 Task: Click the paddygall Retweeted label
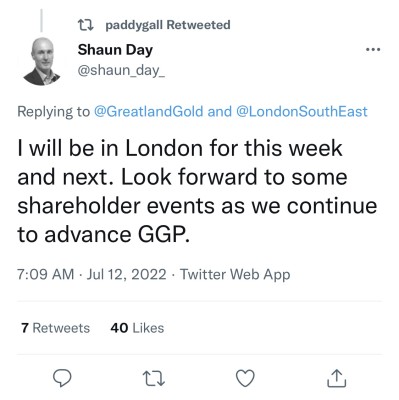(168, 25)
